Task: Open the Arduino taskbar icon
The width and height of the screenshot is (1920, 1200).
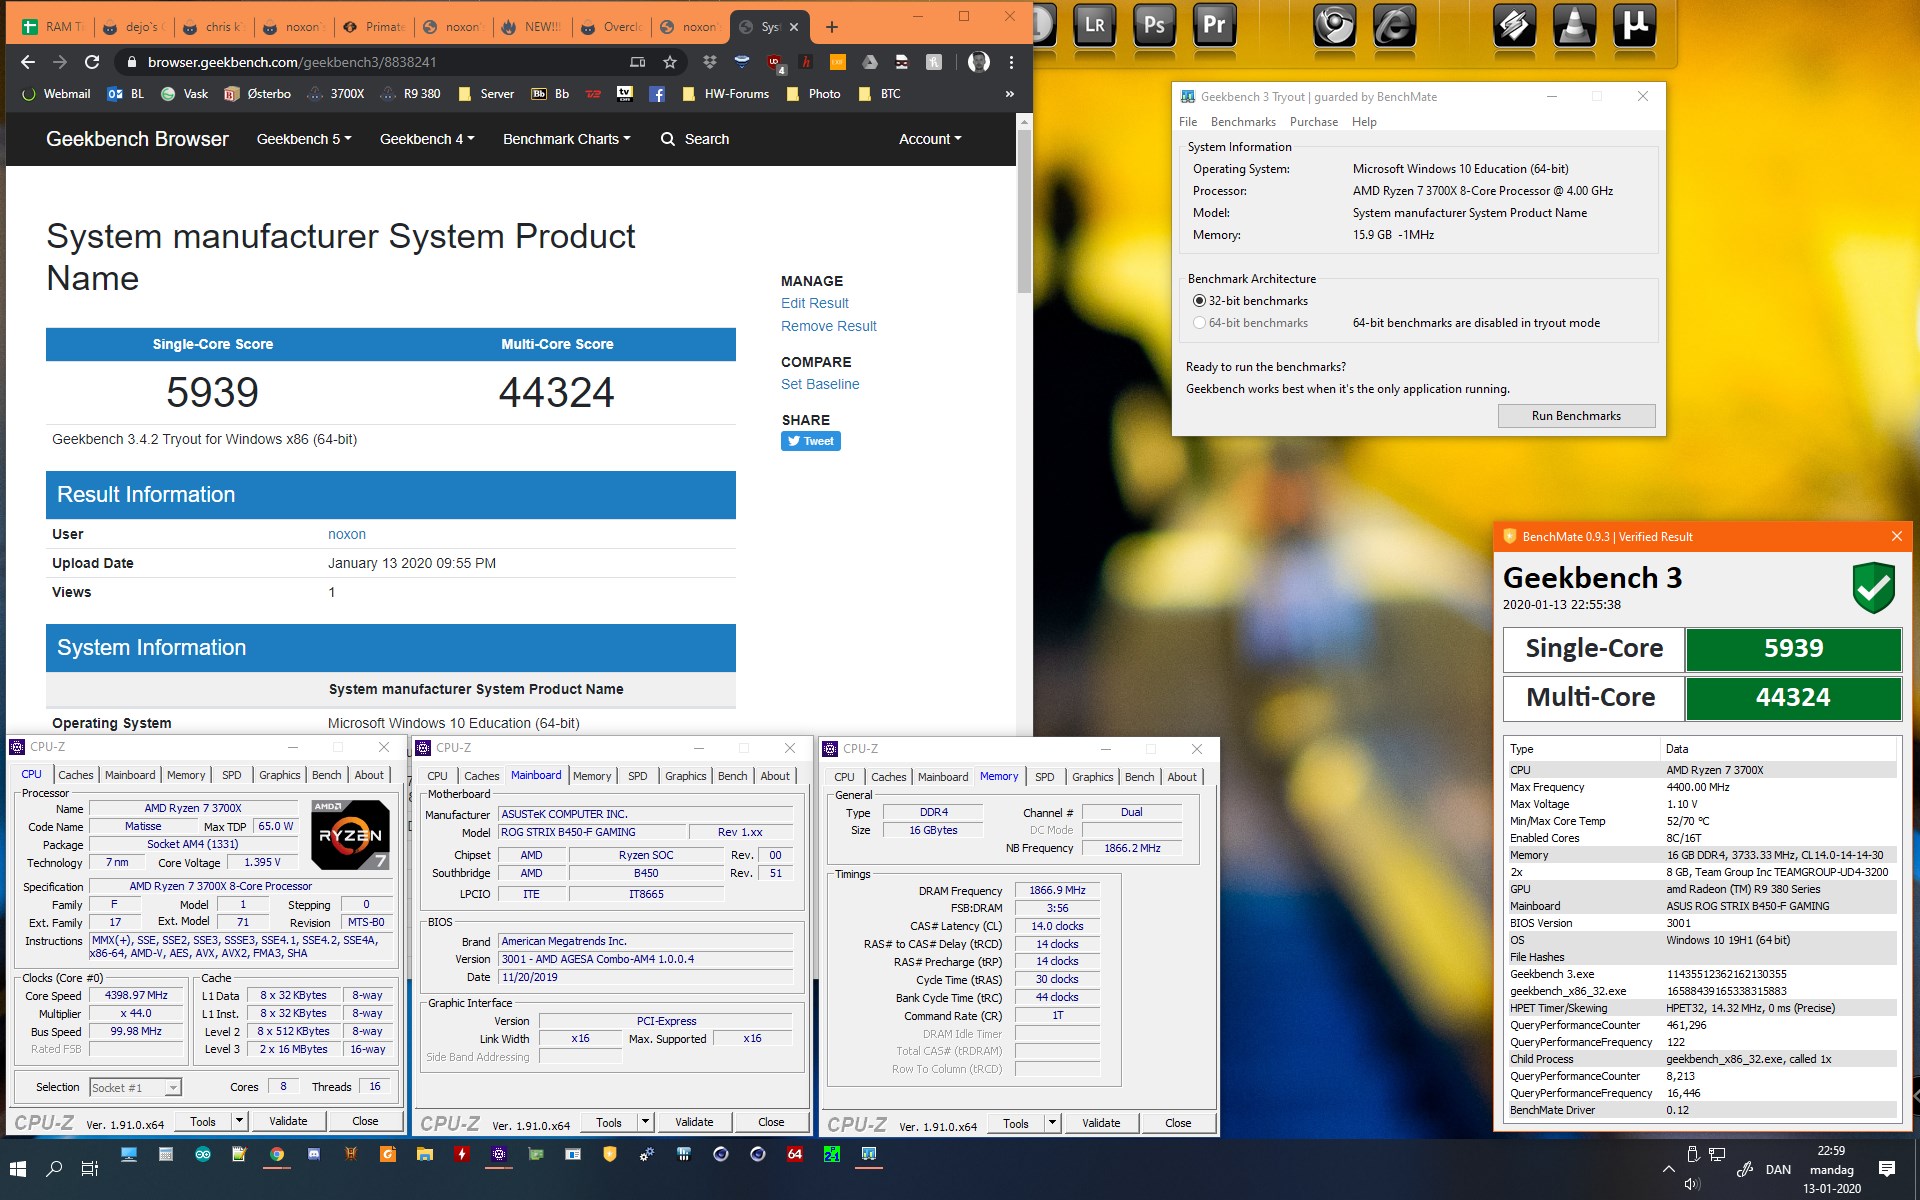Action: pyautogui.click(x=203, y=1154)
